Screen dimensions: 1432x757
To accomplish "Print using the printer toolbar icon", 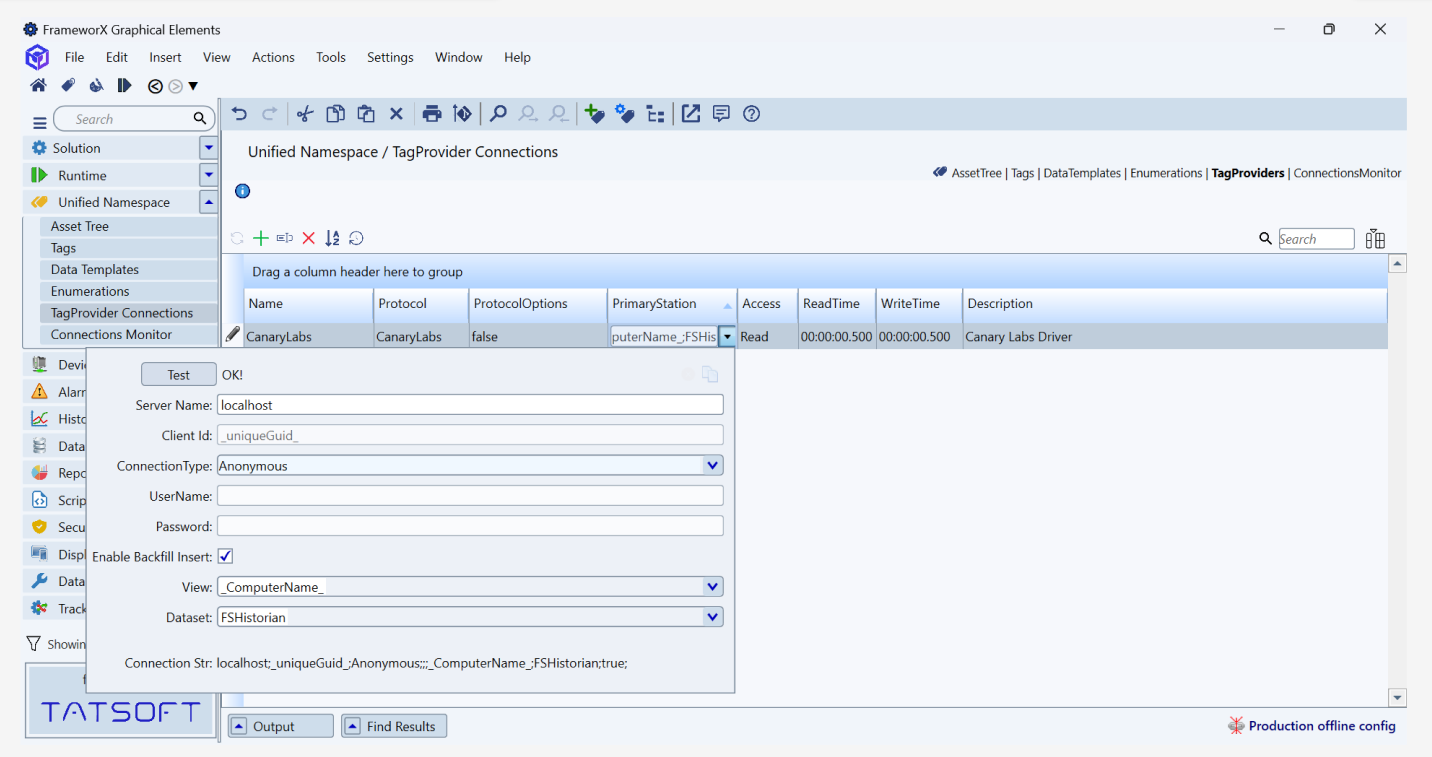I will (432, 114).
